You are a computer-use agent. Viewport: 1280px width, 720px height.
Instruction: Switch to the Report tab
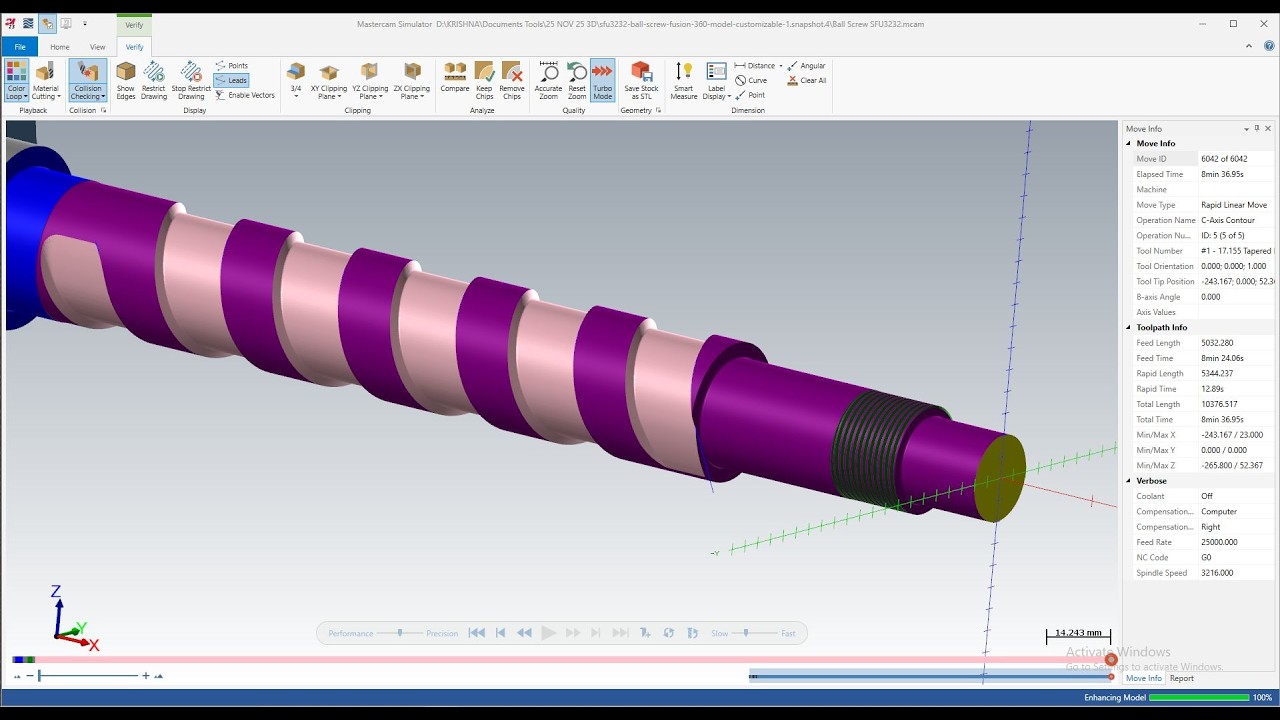tap(1182, 678)
